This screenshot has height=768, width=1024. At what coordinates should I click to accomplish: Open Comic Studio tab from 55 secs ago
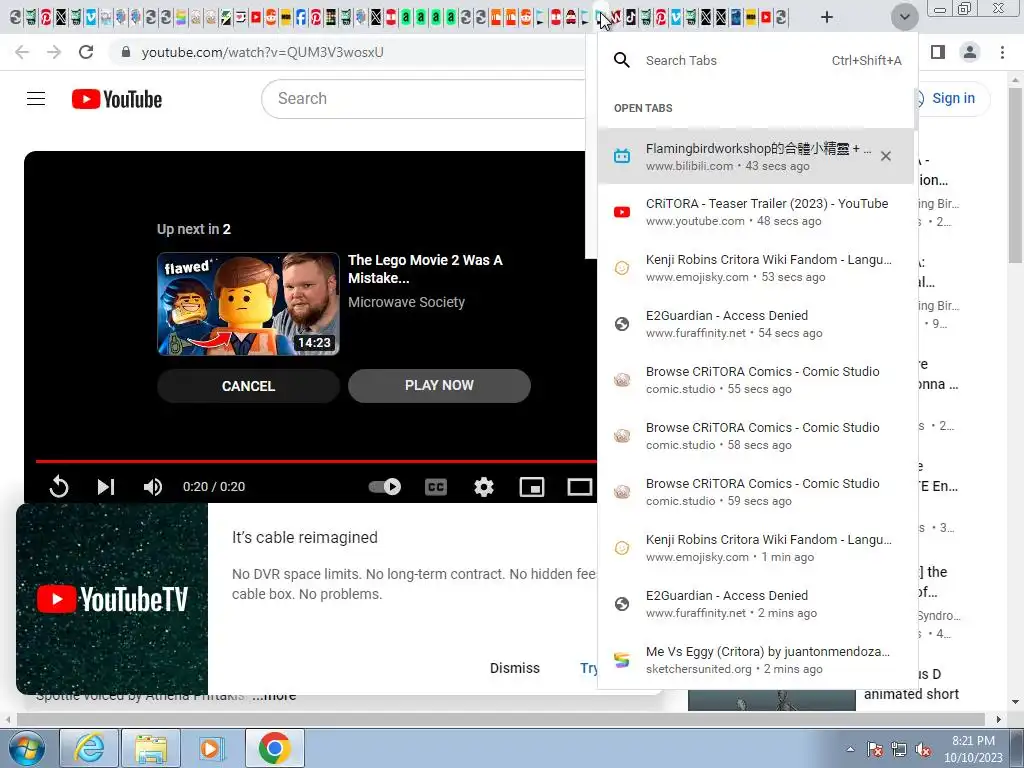coord(756,380)
